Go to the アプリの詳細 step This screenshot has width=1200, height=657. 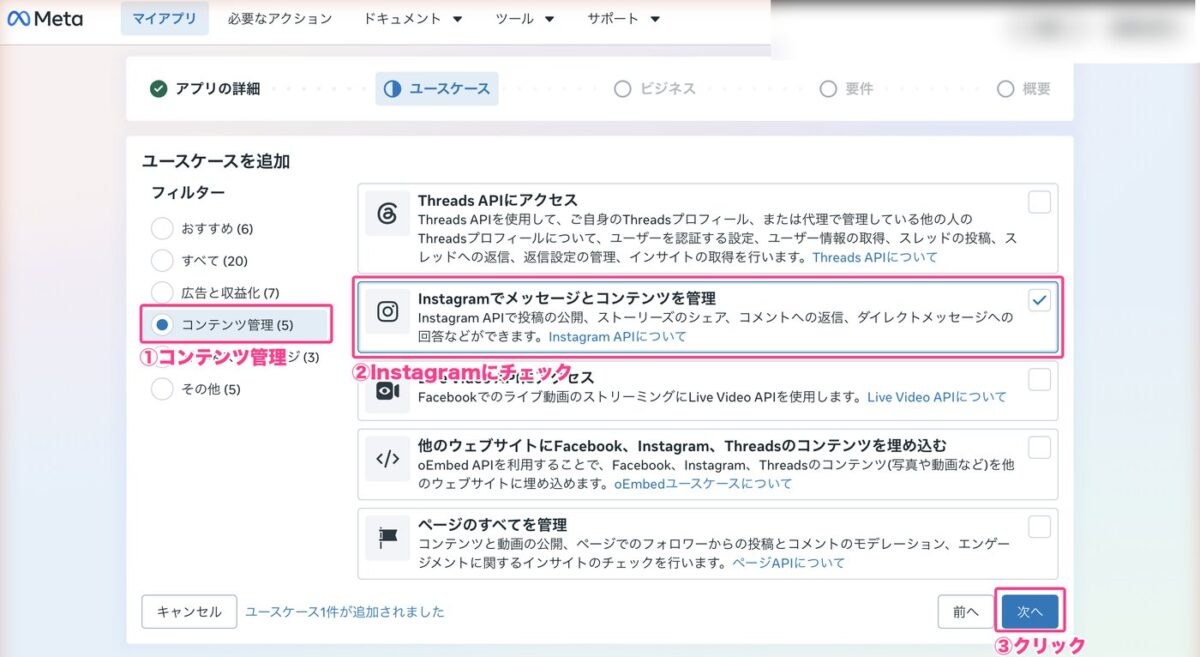click(205, 89)
